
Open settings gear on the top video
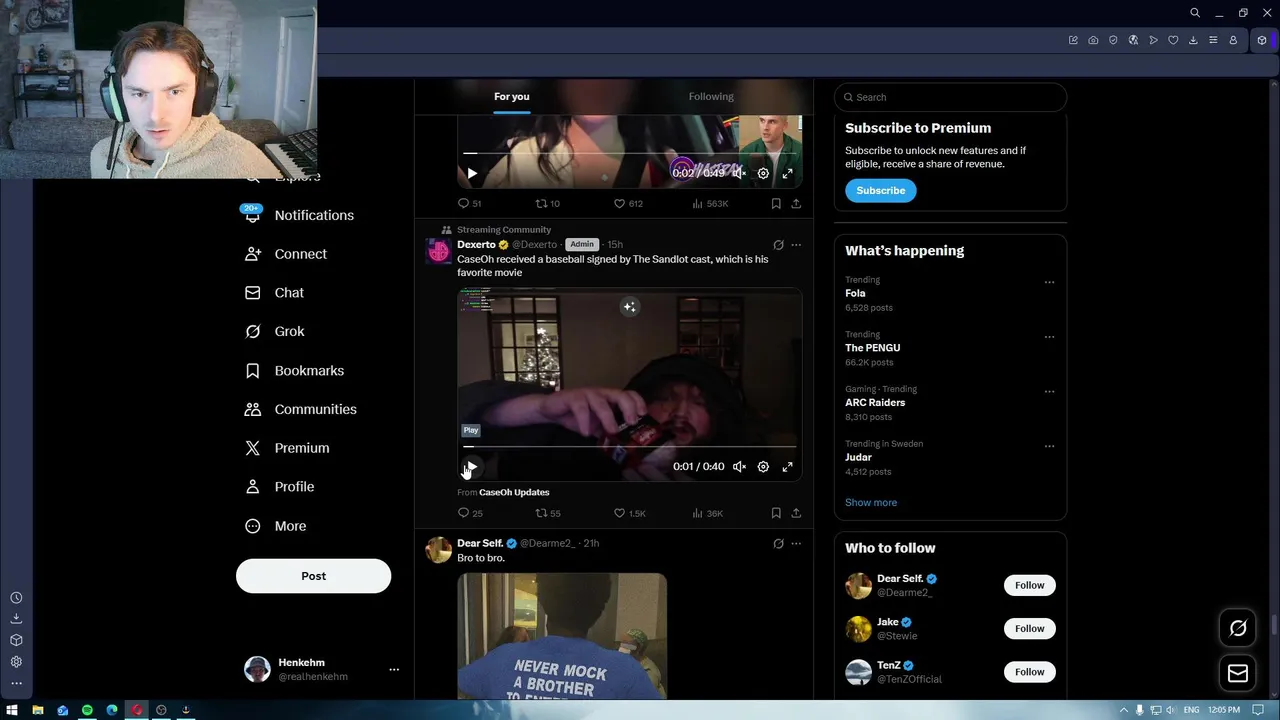coord(763,173)
